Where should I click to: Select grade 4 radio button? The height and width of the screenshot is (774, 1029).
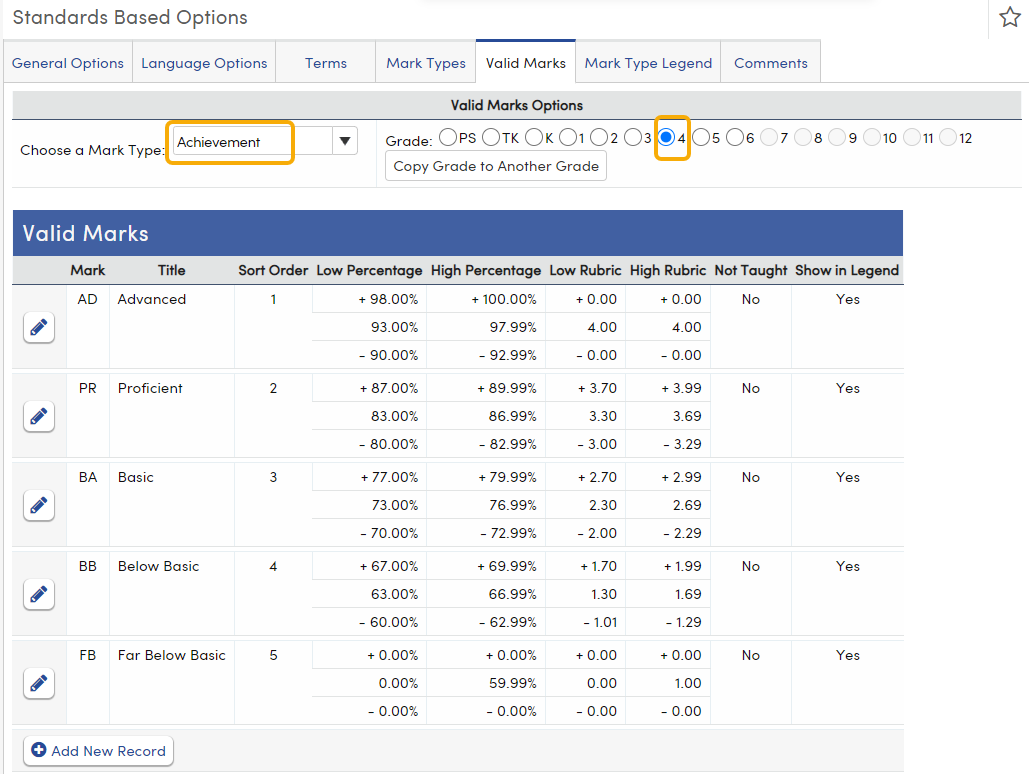coord(666,137)
